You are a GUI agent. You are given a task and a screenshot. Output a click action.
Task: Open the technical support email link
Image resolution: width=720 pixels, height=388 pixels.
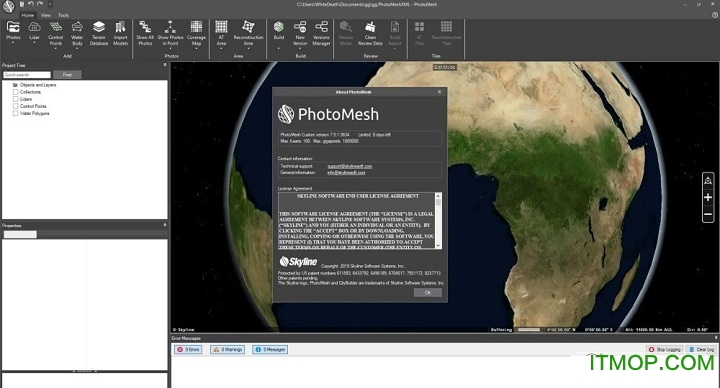pos(349,166)
